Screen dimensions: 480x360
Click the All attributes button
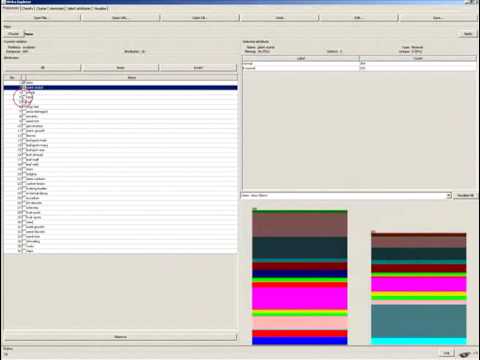click(42, 68)
